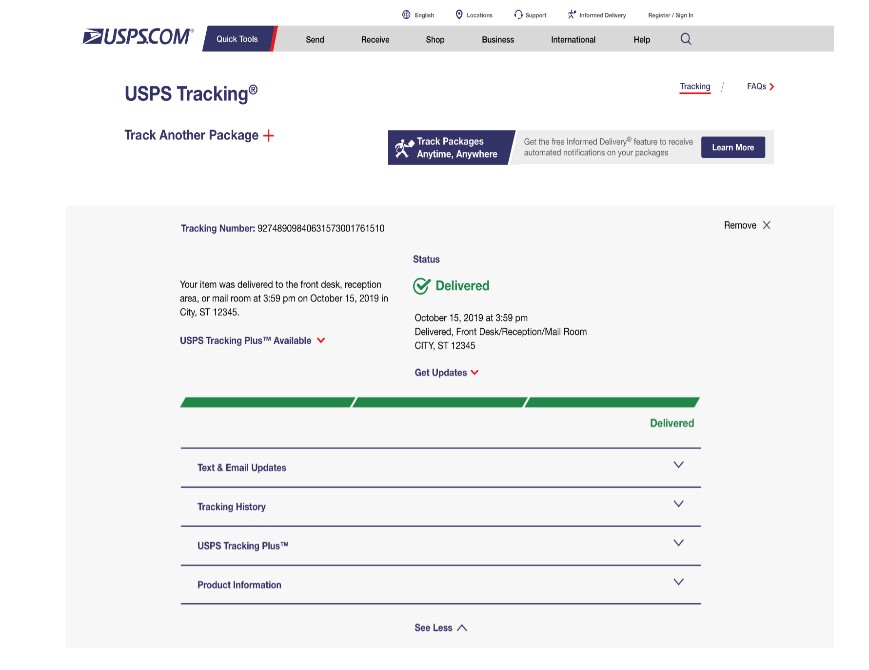
Task: Click the X icon next to Remove
Action: (x=766, y=225)
